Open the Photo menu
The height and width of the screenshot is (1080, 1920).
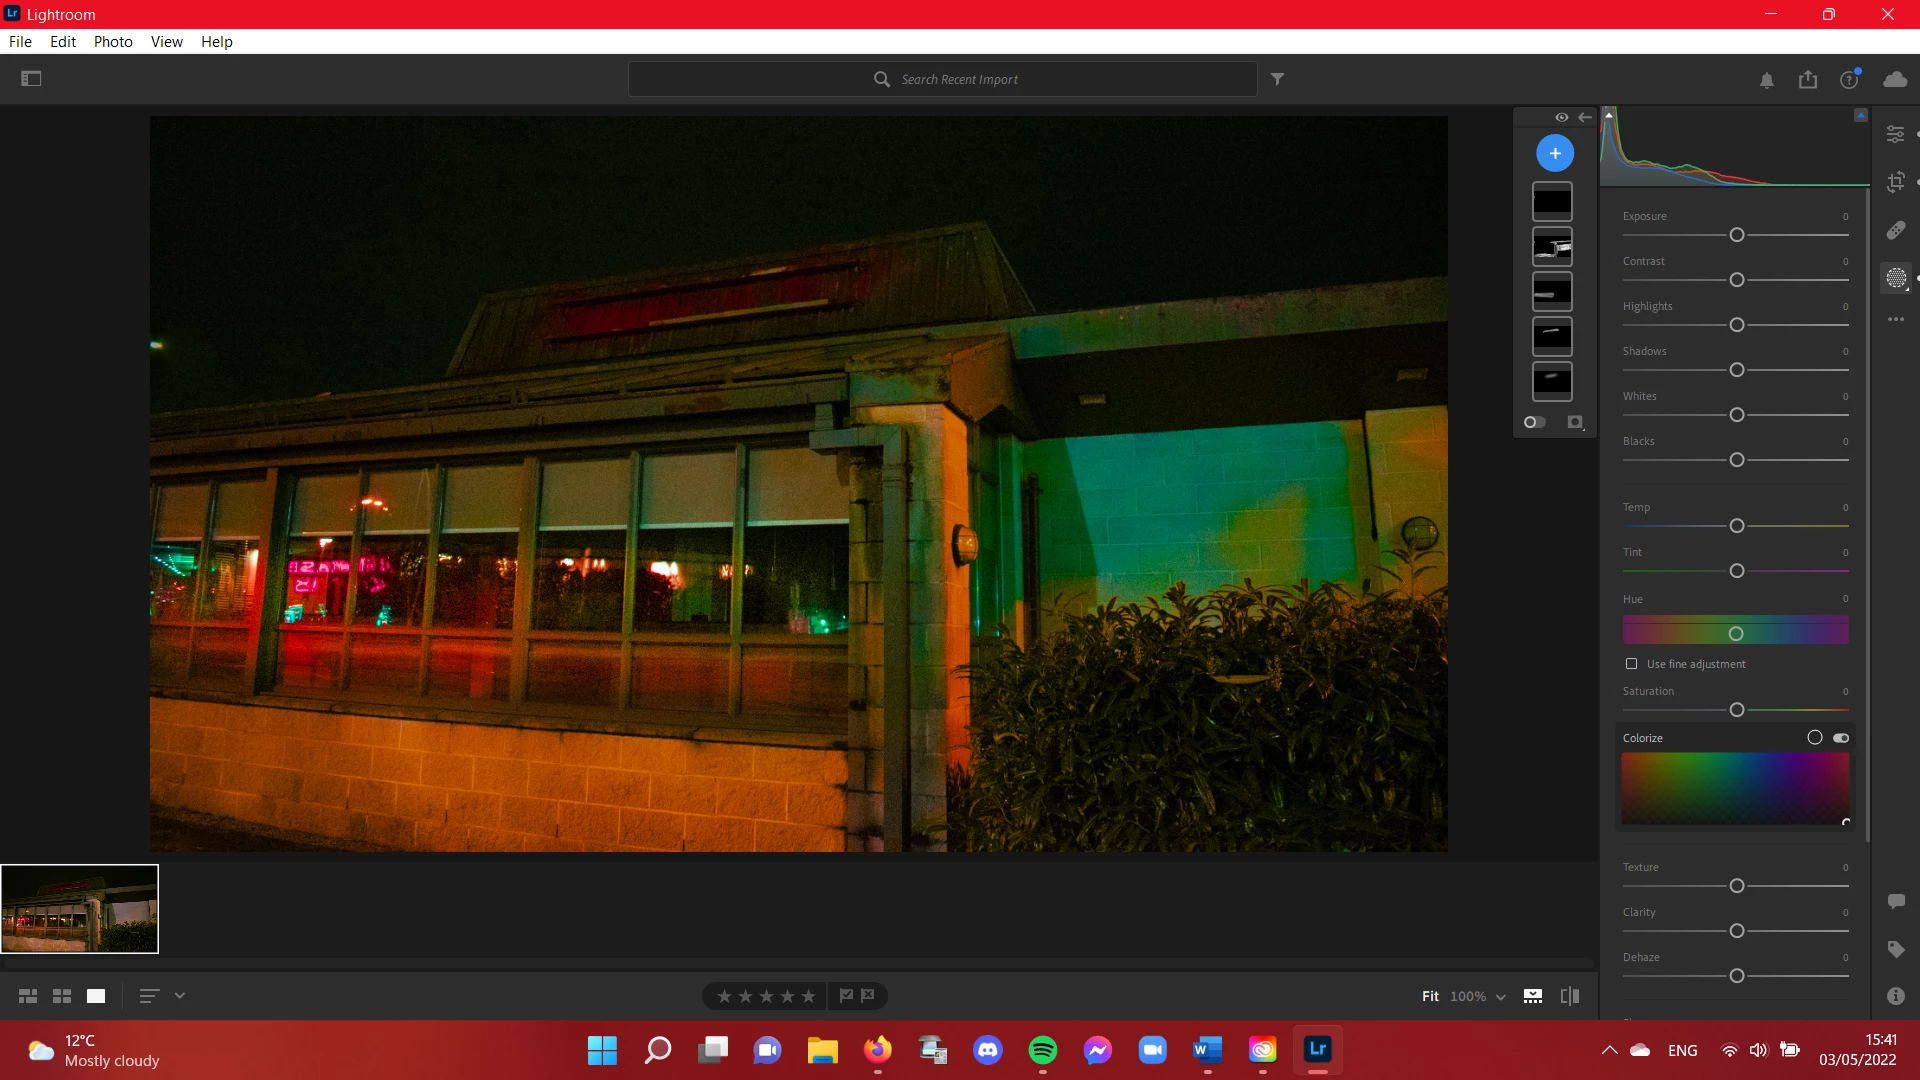point(113,42)
